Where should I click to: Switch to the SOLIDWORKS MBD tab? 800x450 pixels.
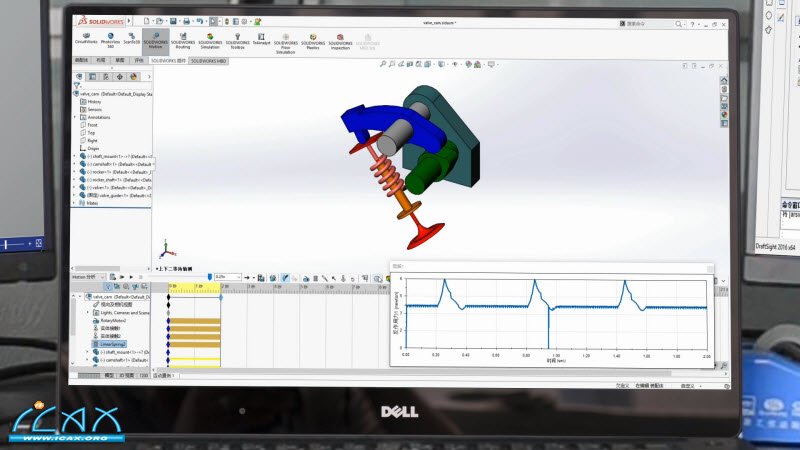point(208,61)
